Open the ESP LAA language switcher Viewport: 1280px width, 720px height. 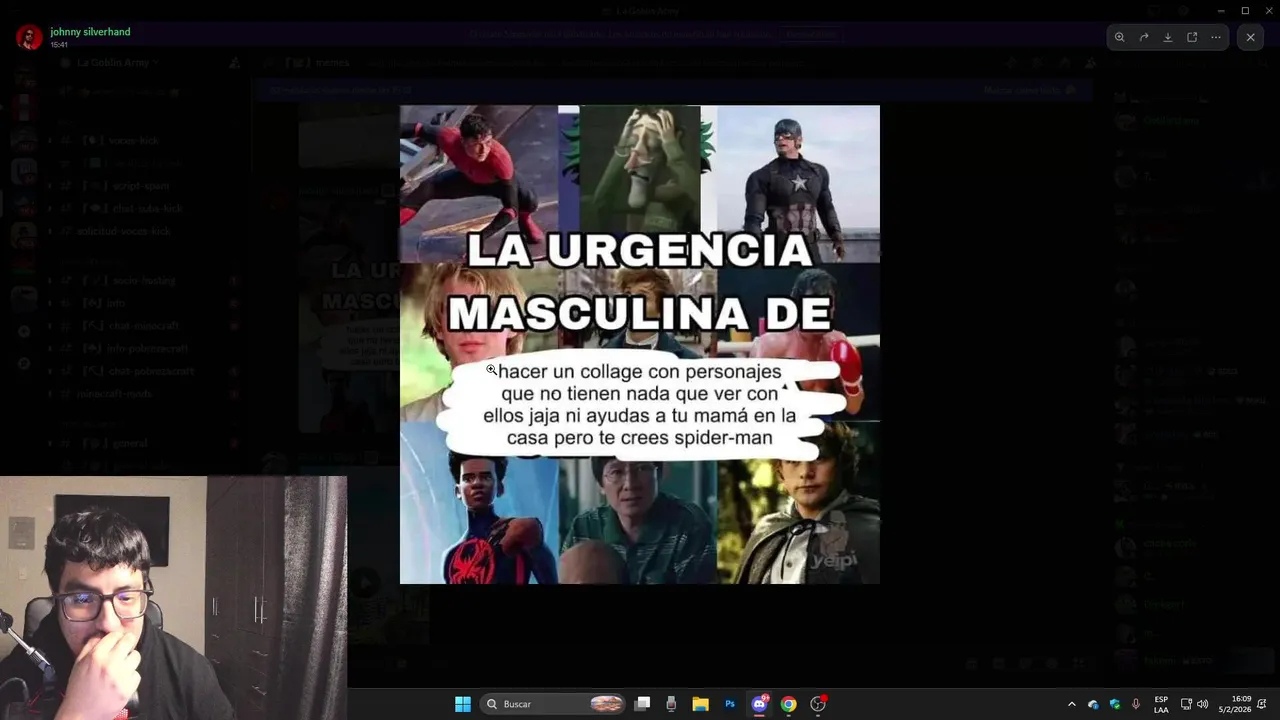pos(1161,704)
